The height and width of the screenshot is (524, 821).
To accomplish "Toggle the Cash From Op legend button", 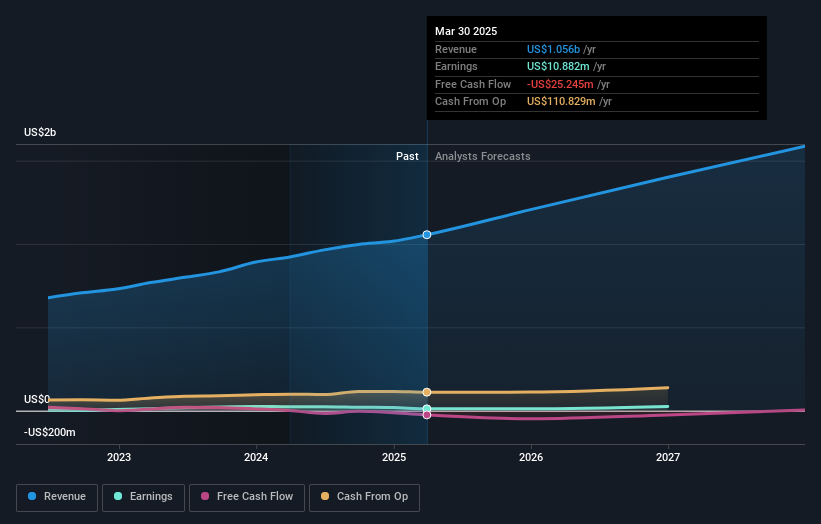I will [364, 497].
